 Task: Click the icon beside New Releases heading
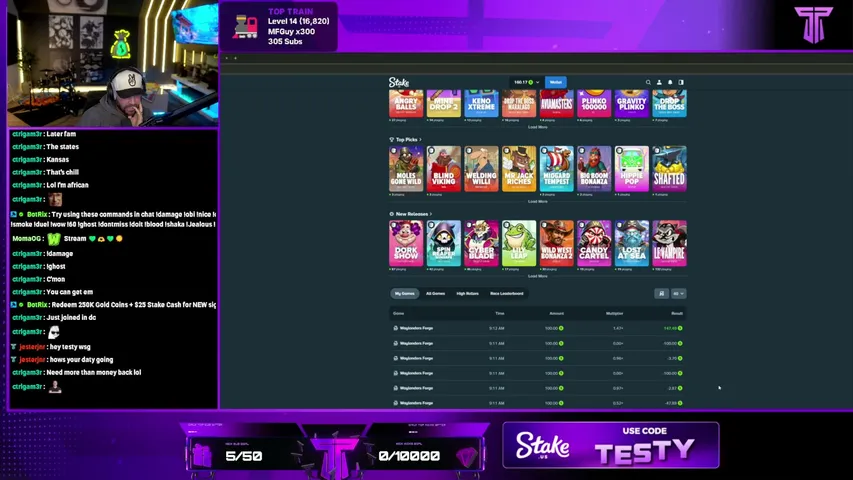tap(391, 214)
